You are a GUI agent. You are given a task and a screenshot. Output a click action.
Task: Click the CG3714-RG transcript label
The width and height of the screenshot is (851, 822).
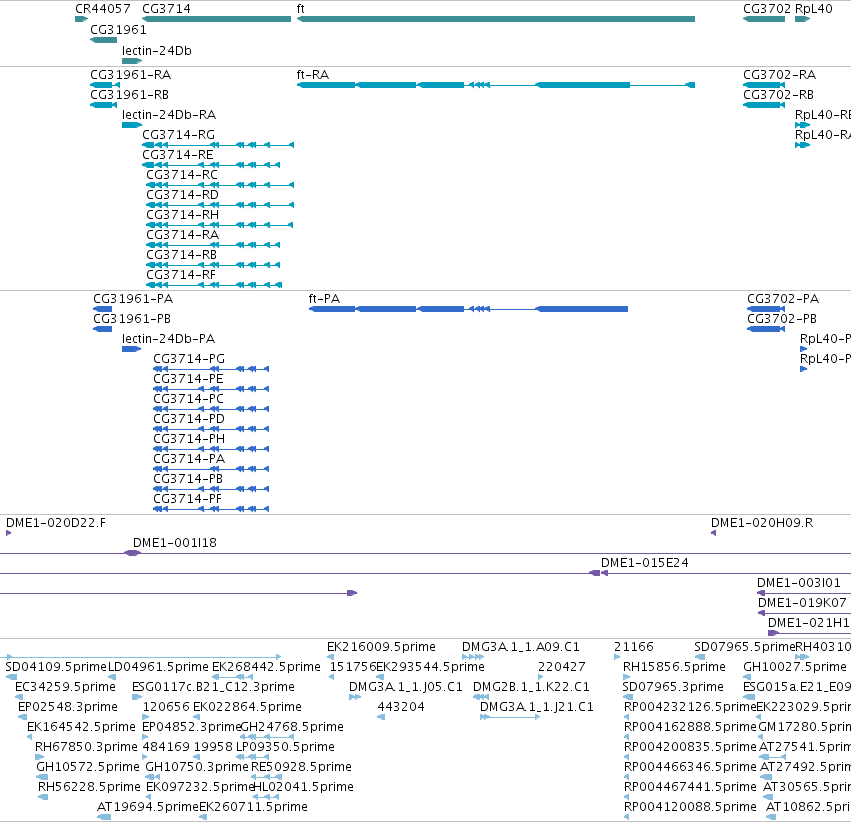(179, 135)
